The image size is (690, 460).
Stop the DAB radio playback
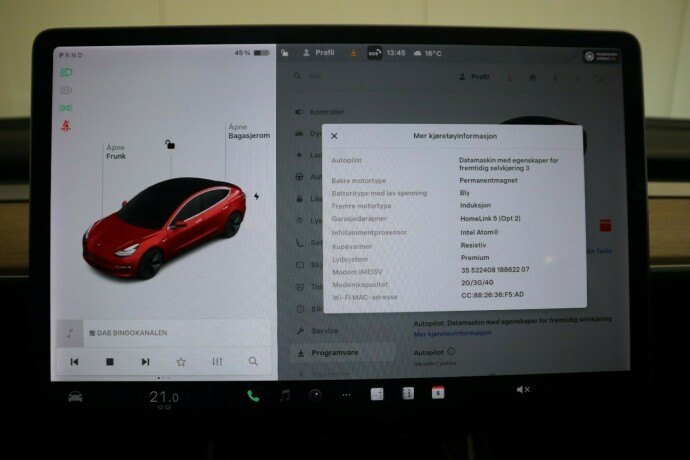(110, 362)
